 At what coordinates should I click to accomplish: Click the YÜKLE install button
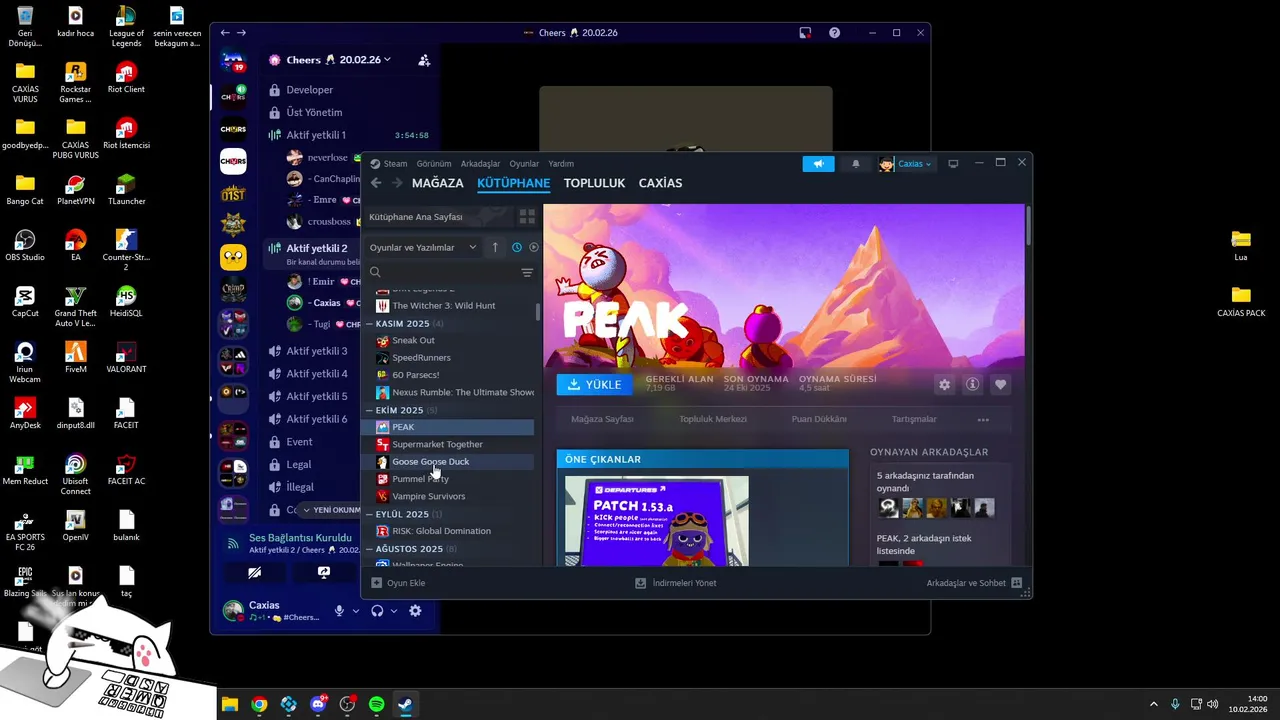point(595,384)
